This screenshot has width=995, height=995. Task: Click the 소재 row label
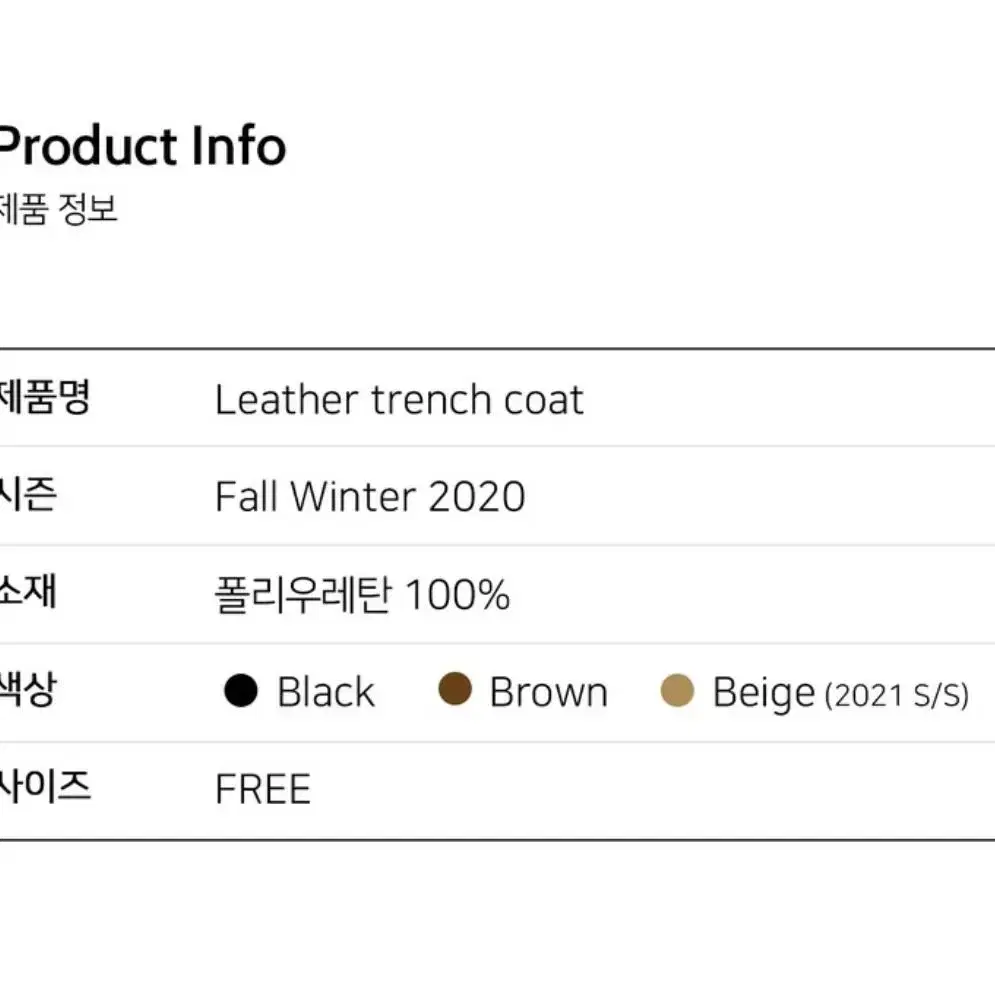[29, 591]
